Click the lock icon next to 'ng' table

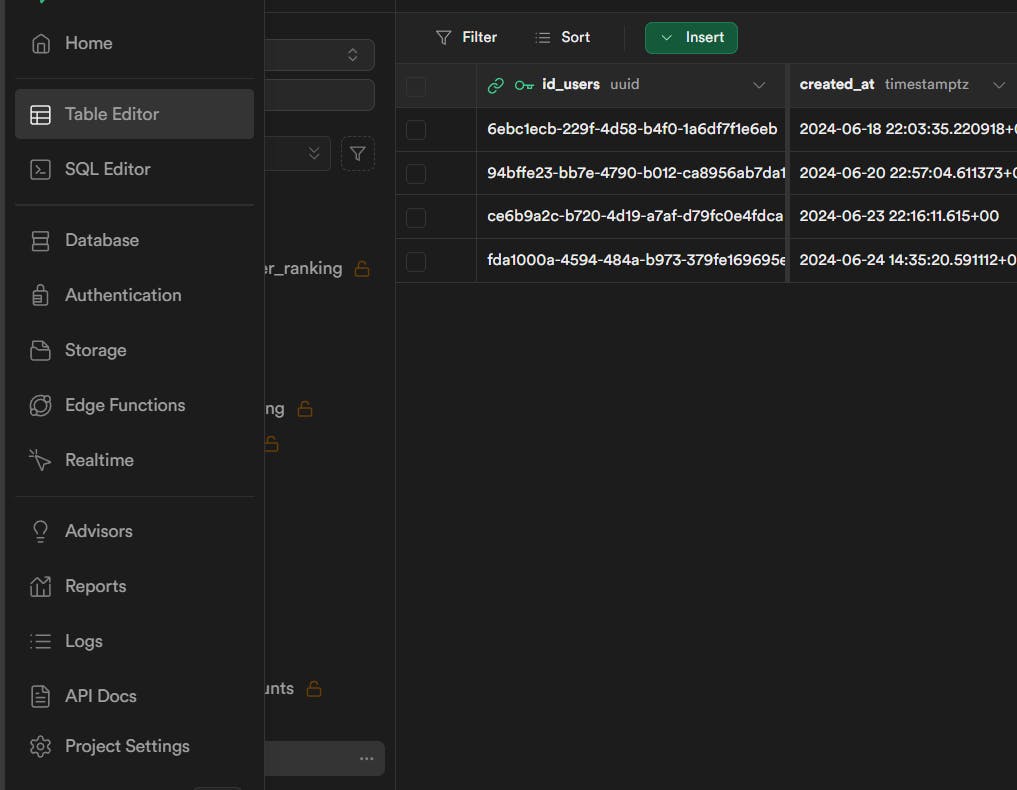(305, 409)
